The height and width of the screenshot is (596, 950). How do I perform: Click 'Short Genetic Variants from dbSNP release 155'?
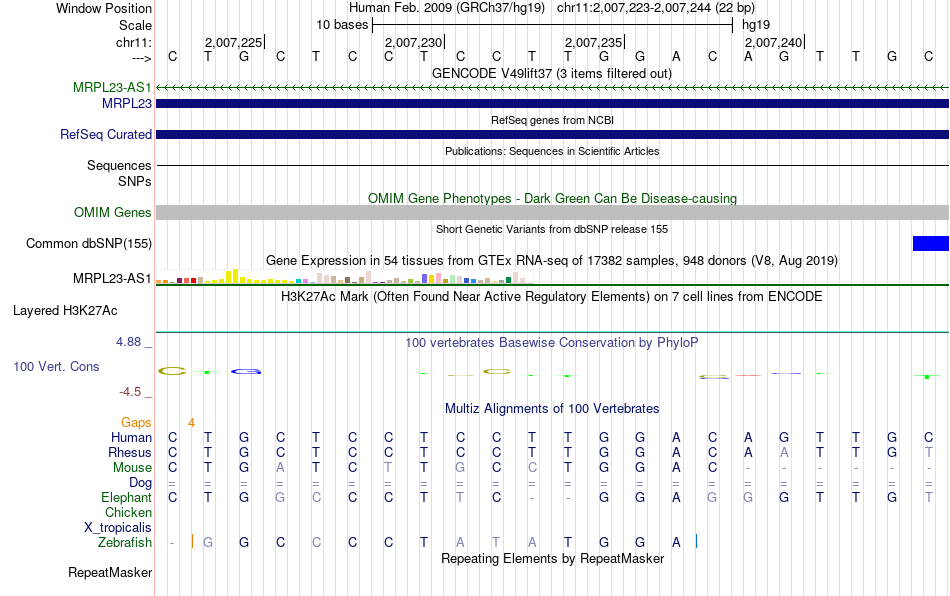pos(552,230)
